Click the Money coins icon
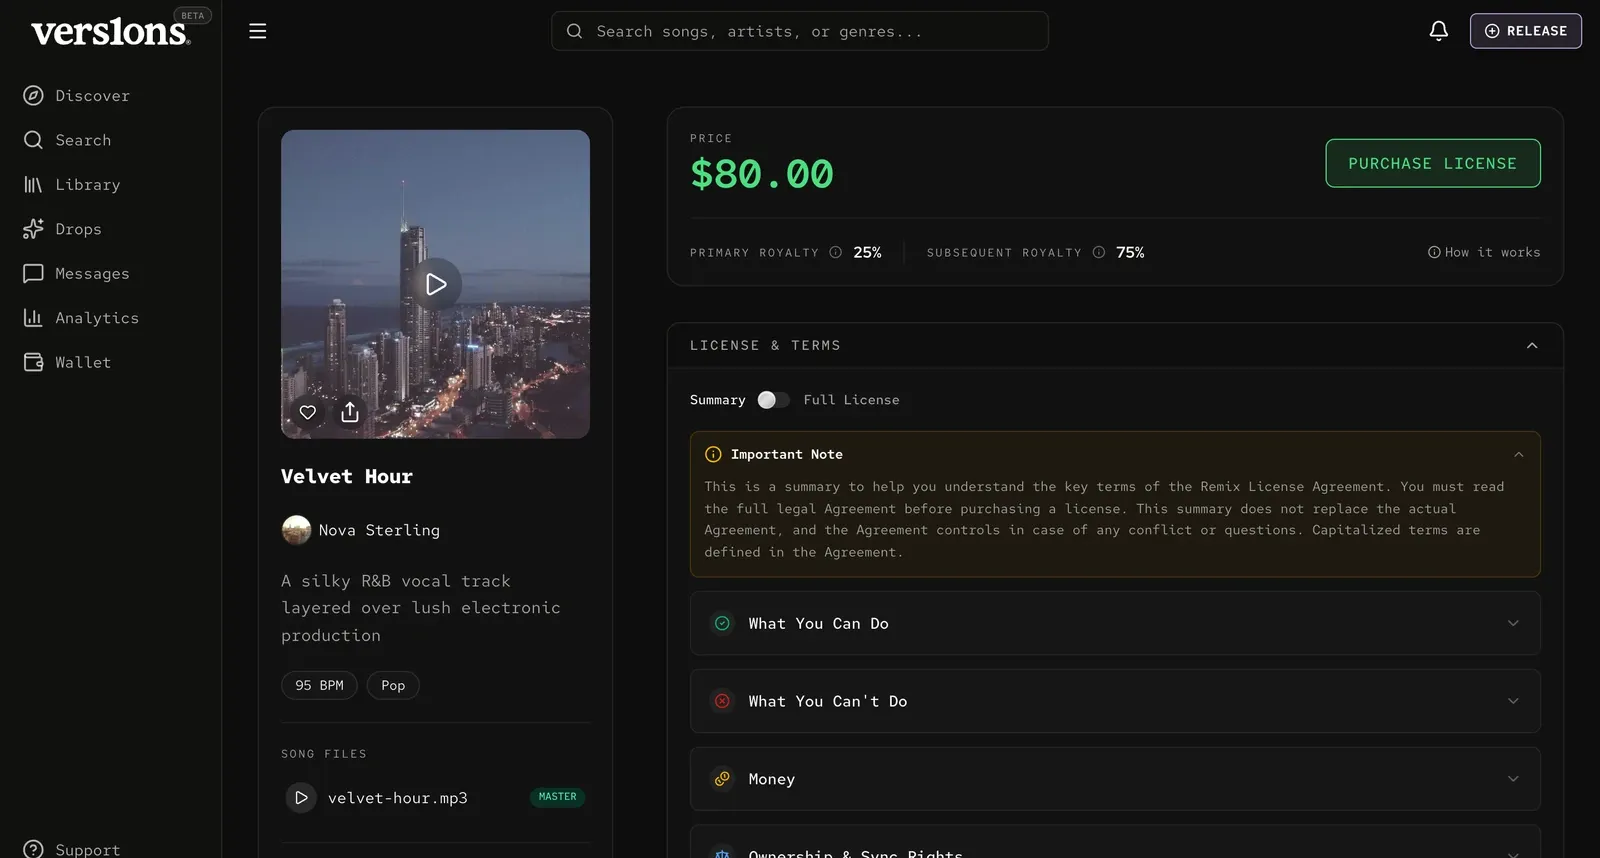This screenshot has height=858, width=1600. pos(722,779)
